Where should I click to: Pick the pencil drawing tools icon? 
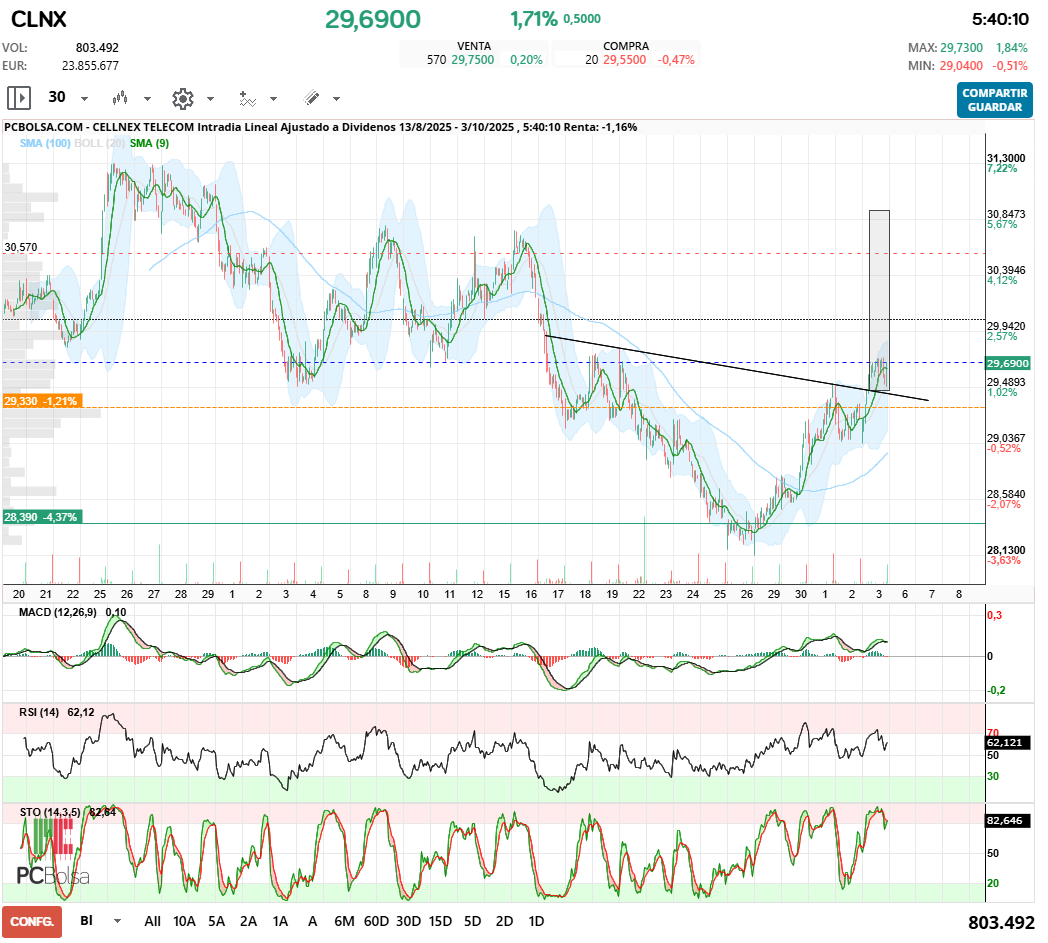coord(311,98)
